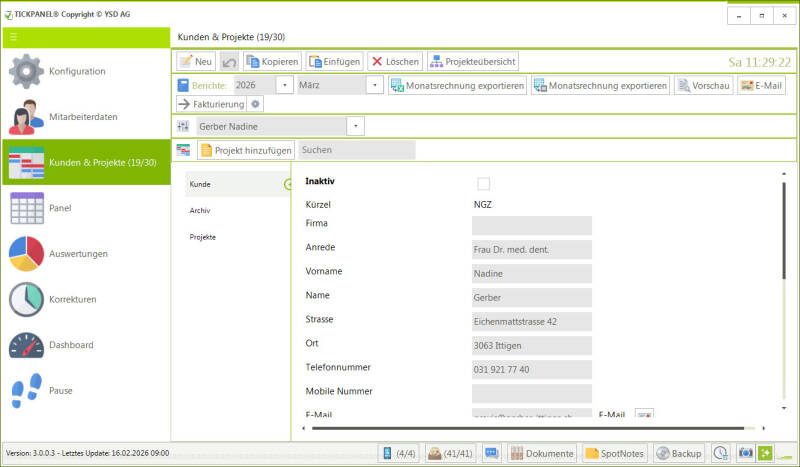Click the chat messages icon in status bar
The image size is (800, 467).
(491, 453)
